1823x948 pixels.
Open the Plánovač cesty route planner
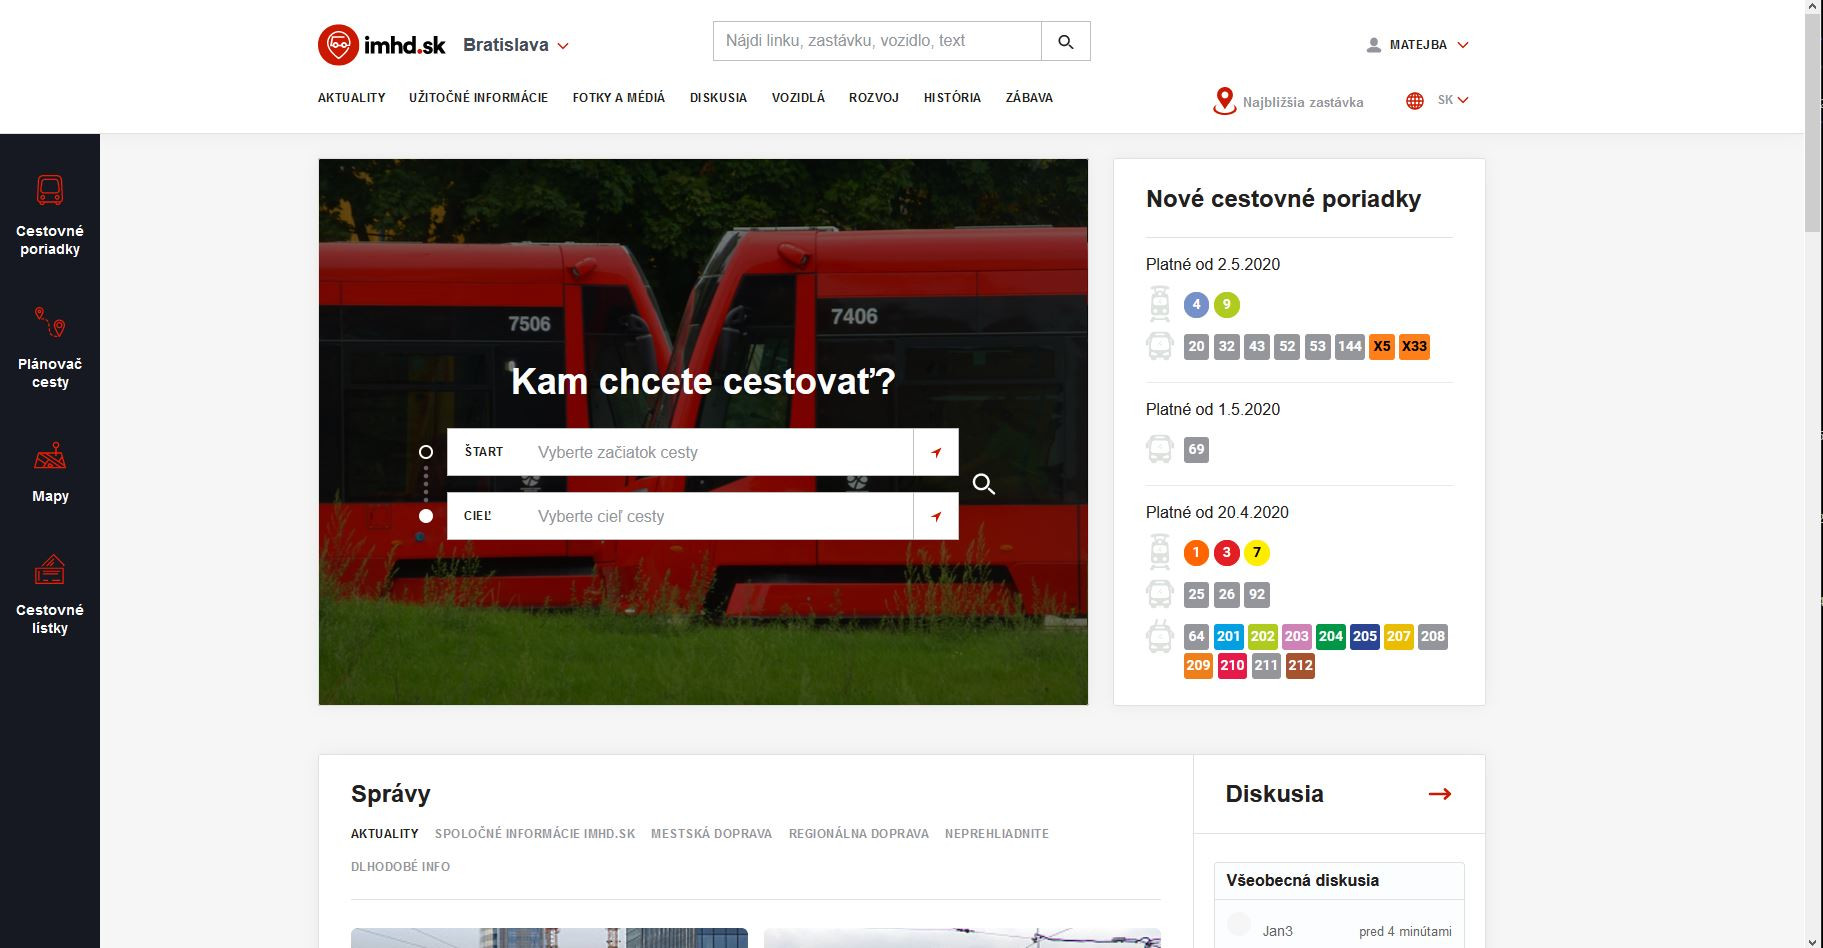(50, 348)
